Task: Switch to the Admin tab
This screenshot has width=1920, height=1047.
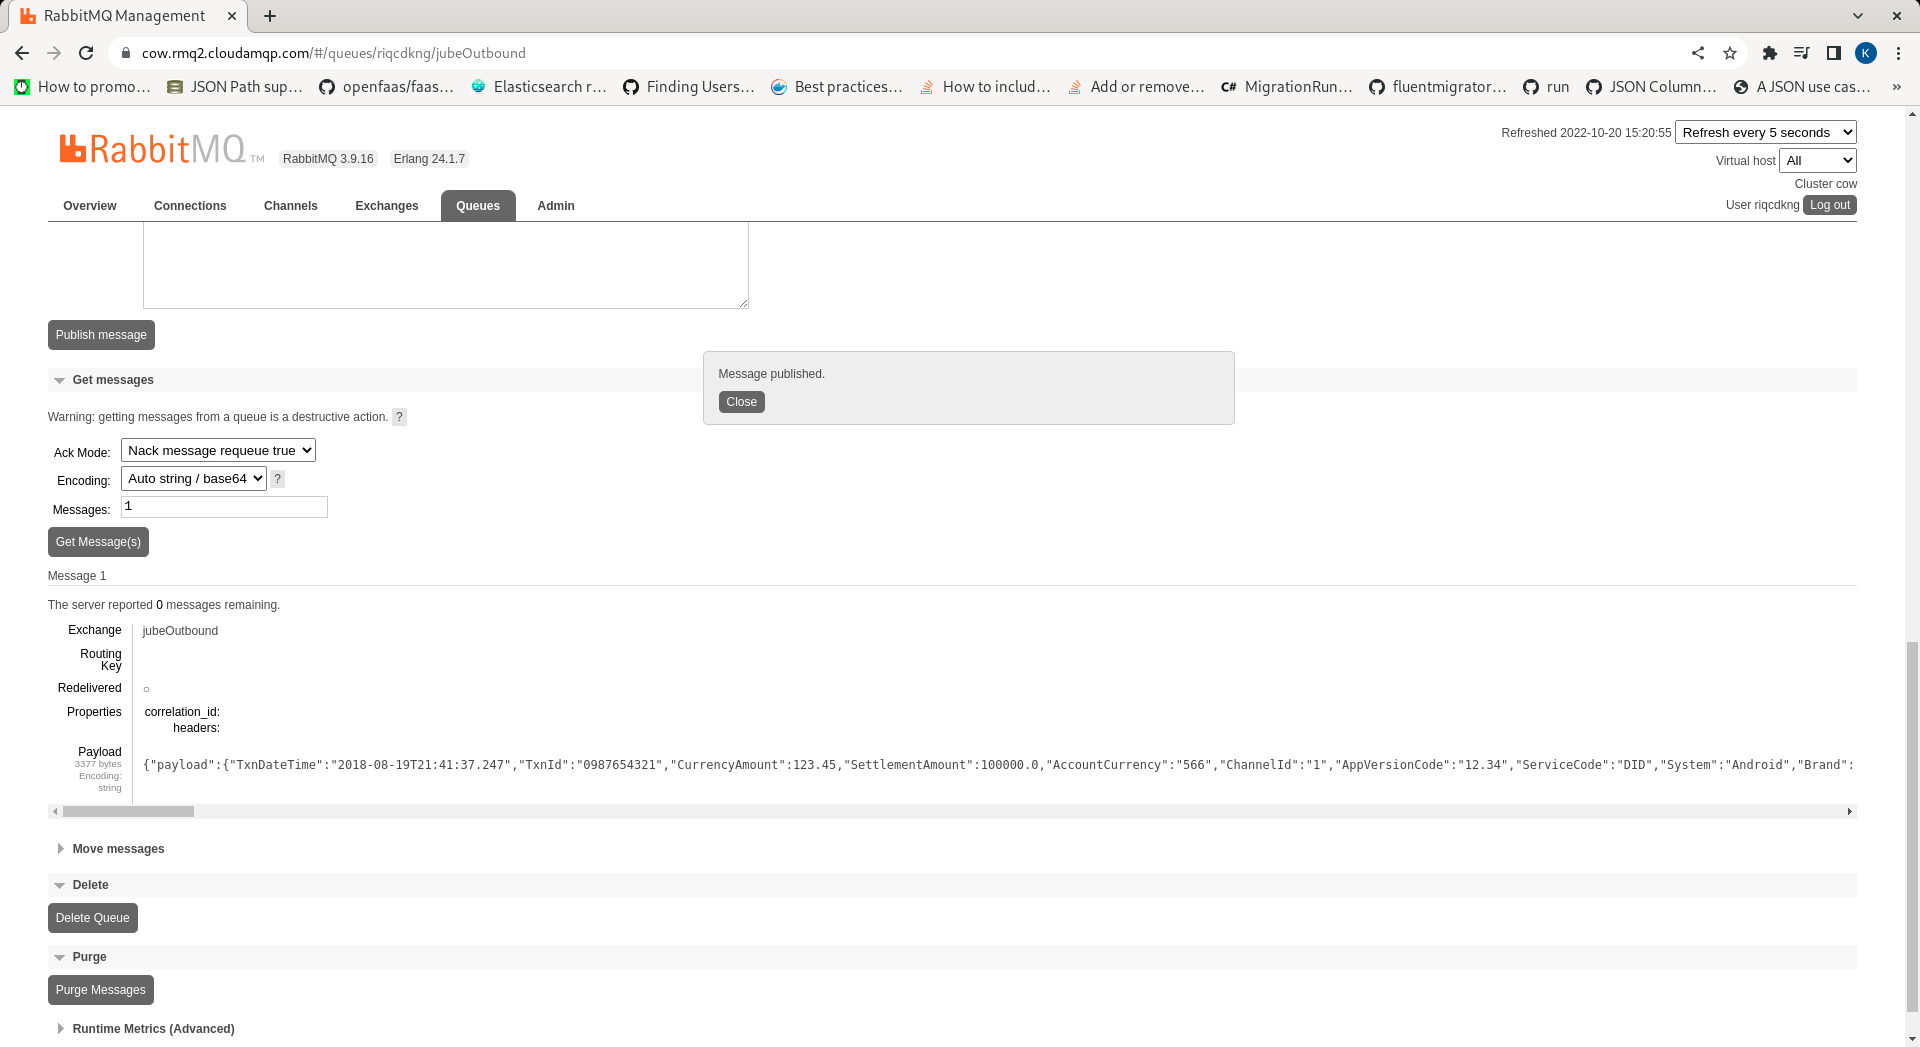Action: pos(556,206)
